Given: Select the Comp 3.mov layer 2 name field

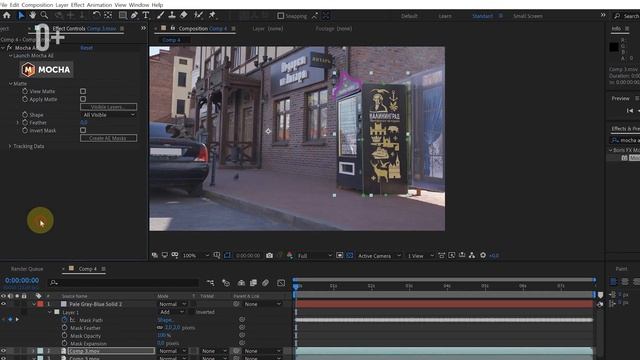Looking at the screenshot, I should tap(111, 351).
